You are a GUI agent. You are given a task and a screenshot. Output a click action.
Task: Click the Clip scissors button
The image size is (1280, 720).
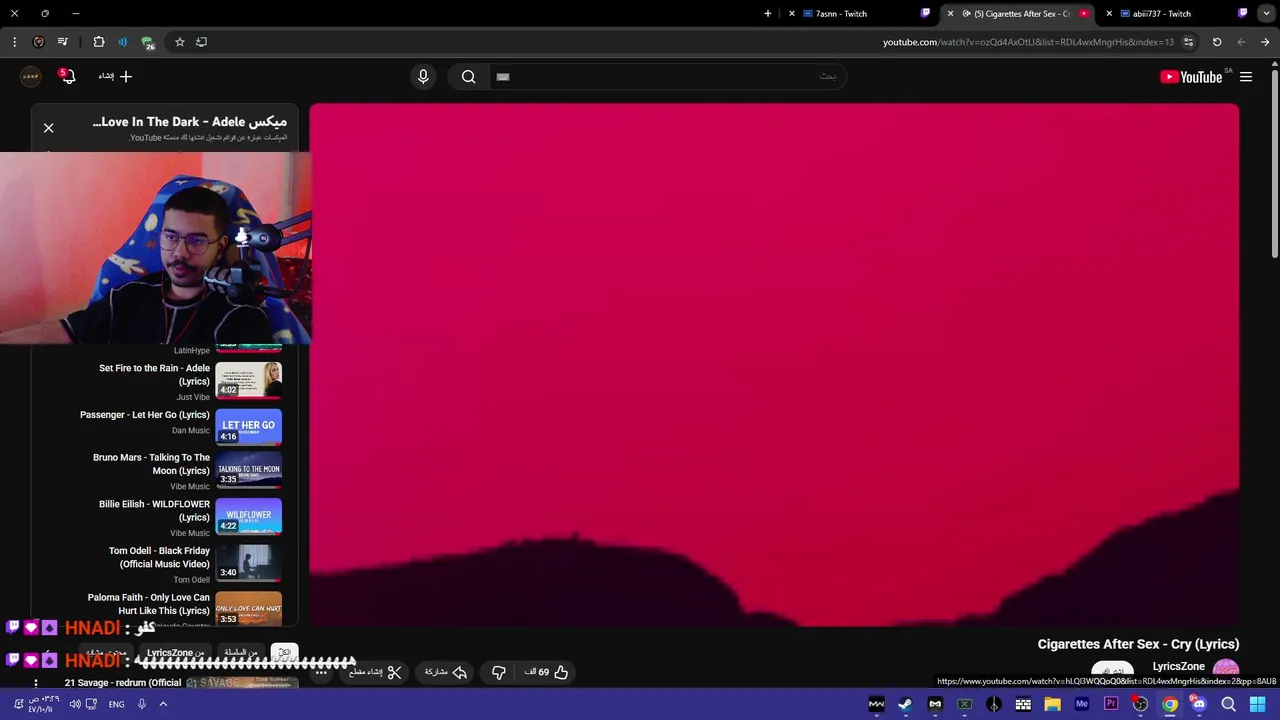(x=375, y=672)
